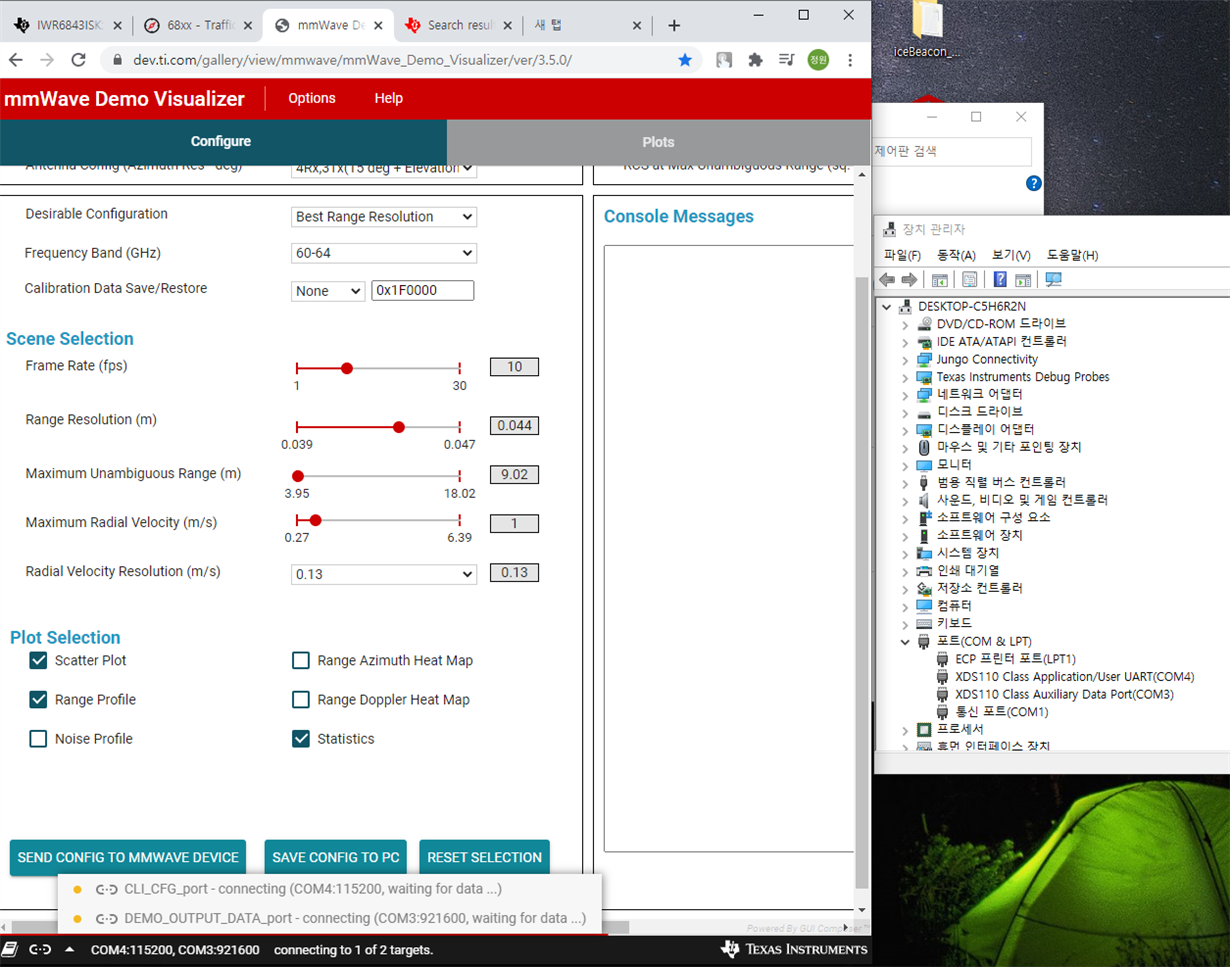Open the Chrome profile avatar
Image resolution: width=1230 pixels, height=967 pixels.
pyautogui.click(x=818, y=60)
